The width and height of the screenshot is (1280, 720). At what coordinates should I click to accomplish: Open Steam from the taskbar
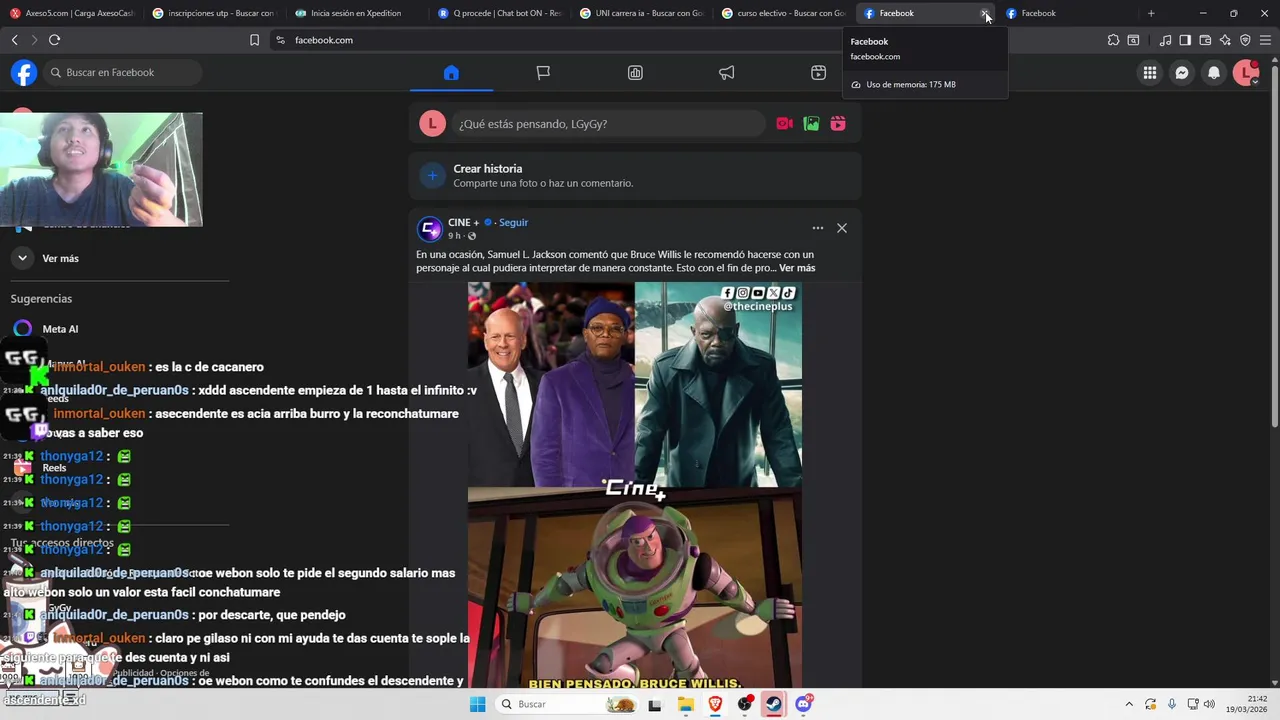pos(774,704)
